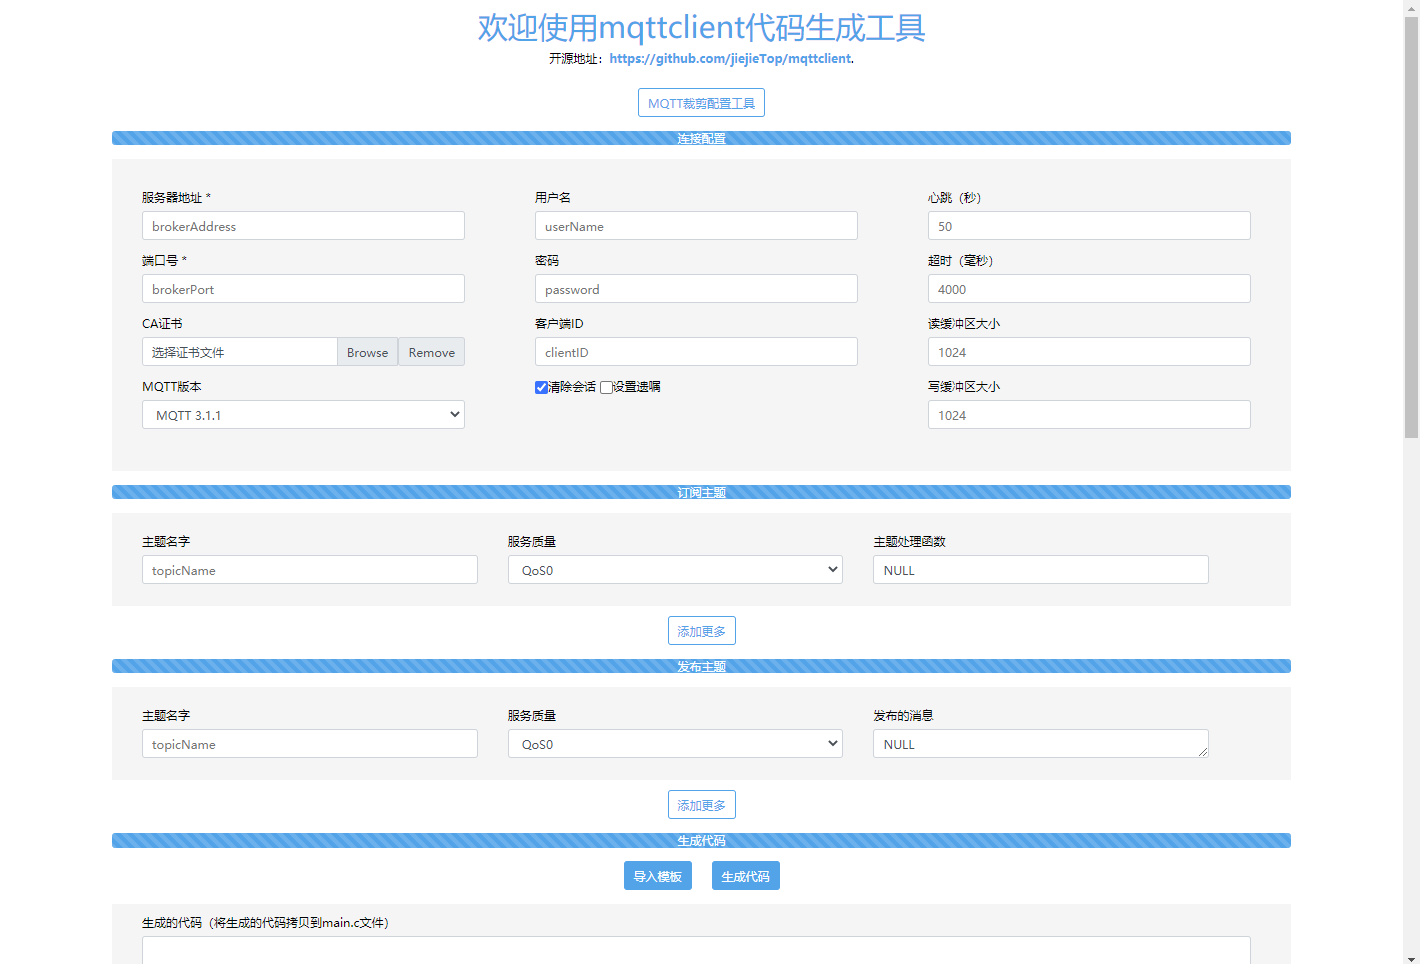Open the 服务质量 dropdown under 订阅主题
Viewport: 1420px width, 964px height.
675,569
